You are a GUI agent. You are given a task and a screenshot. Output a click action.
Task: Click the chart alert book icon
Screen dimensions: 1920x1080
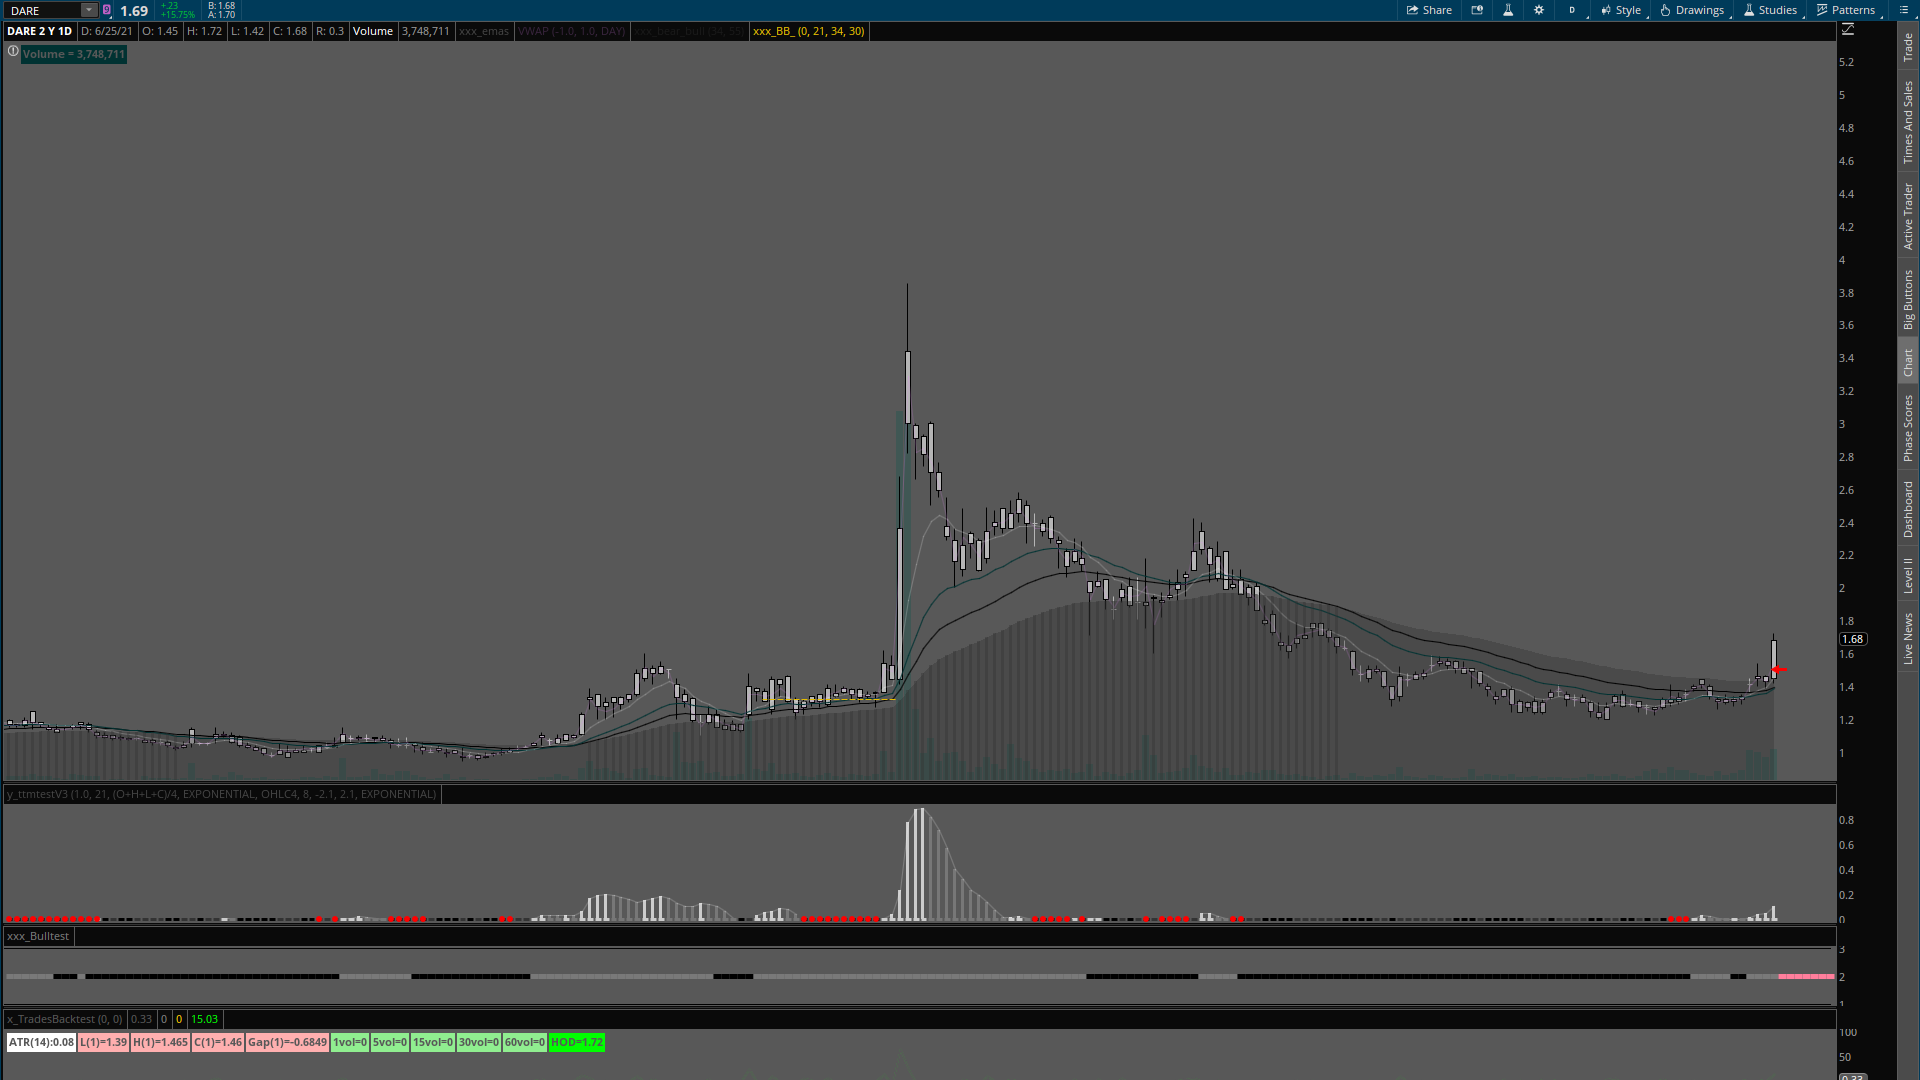click(1477, 10)
